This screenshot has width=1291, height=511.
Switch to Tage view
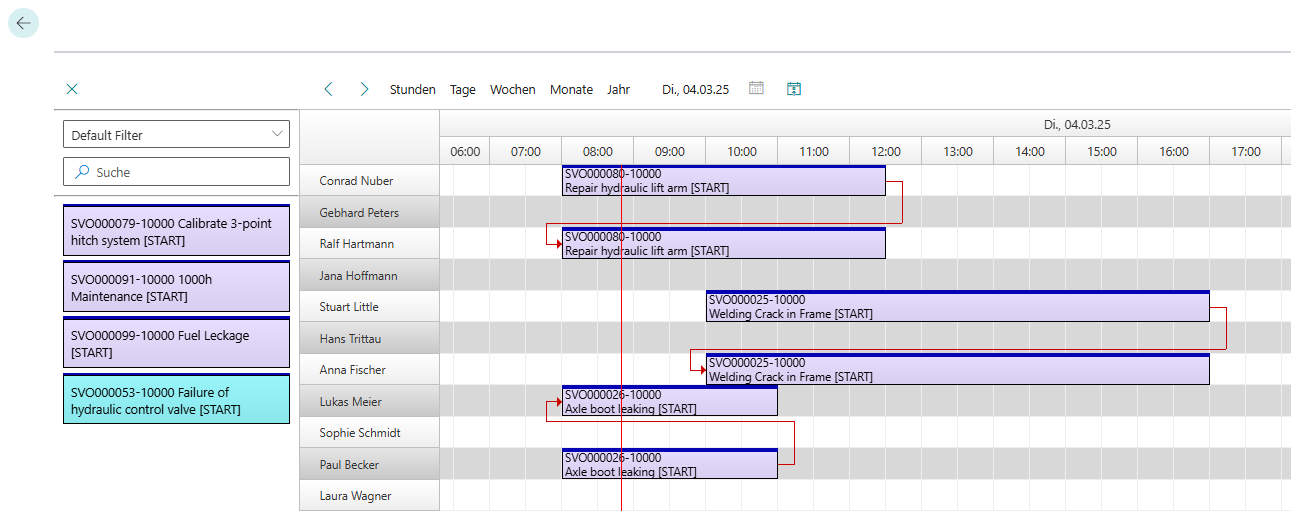tap(463, 89)
